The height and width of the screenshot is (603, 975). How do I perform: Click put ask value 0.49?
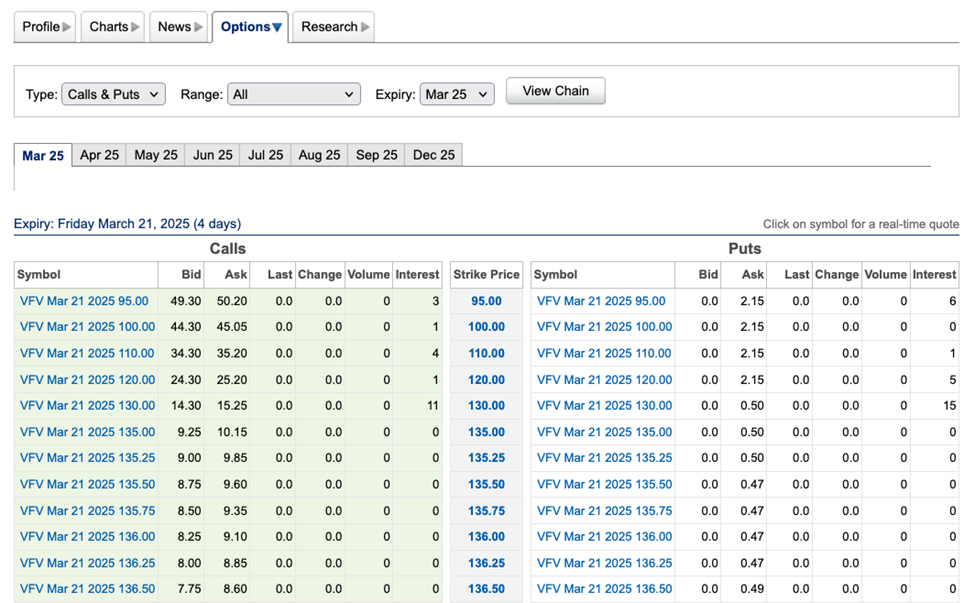752,589
